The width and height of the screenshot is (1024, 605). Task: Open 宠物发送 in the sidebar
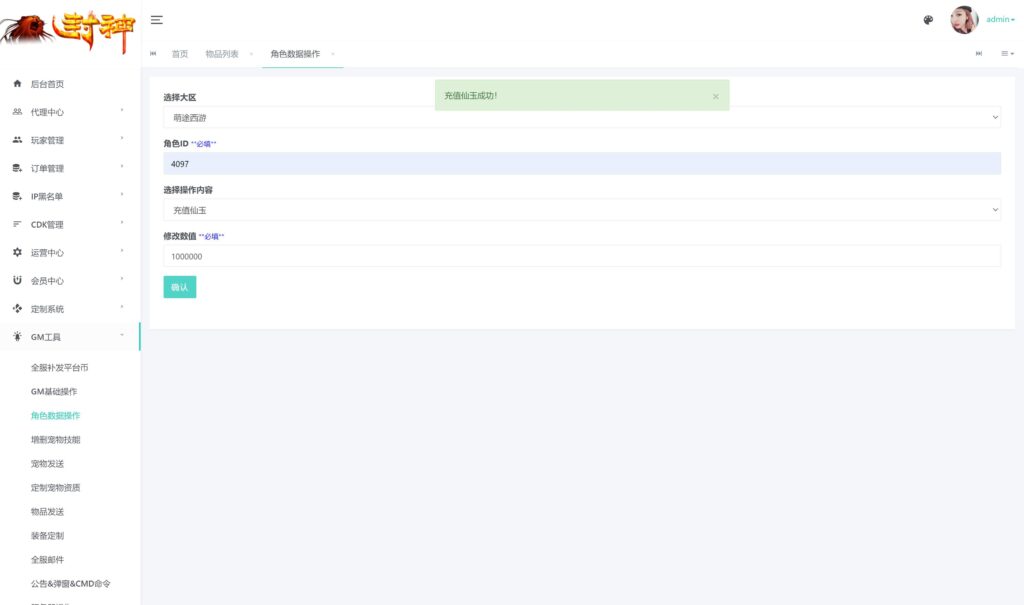tap(48, 464)
